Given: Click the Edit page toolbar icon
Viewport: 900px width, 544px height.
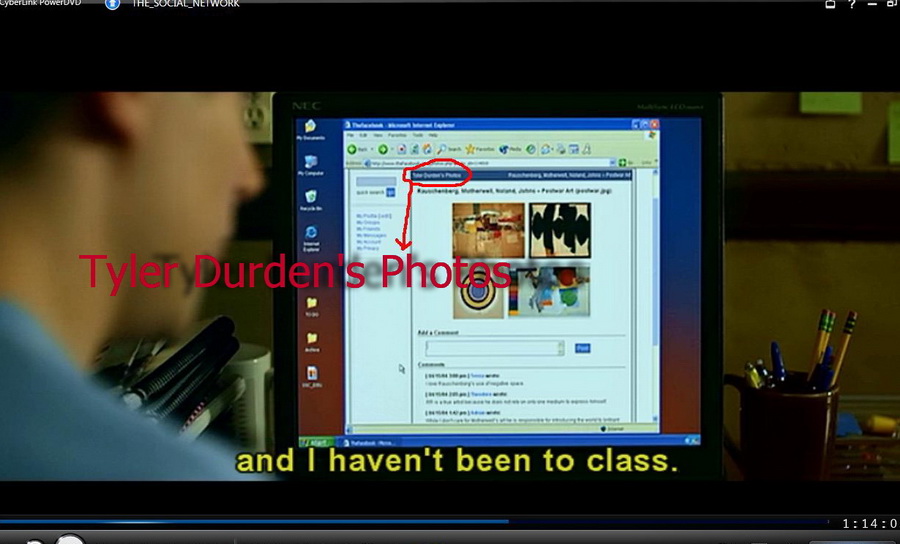Looking at the screenshot, I should pos(573,149).
